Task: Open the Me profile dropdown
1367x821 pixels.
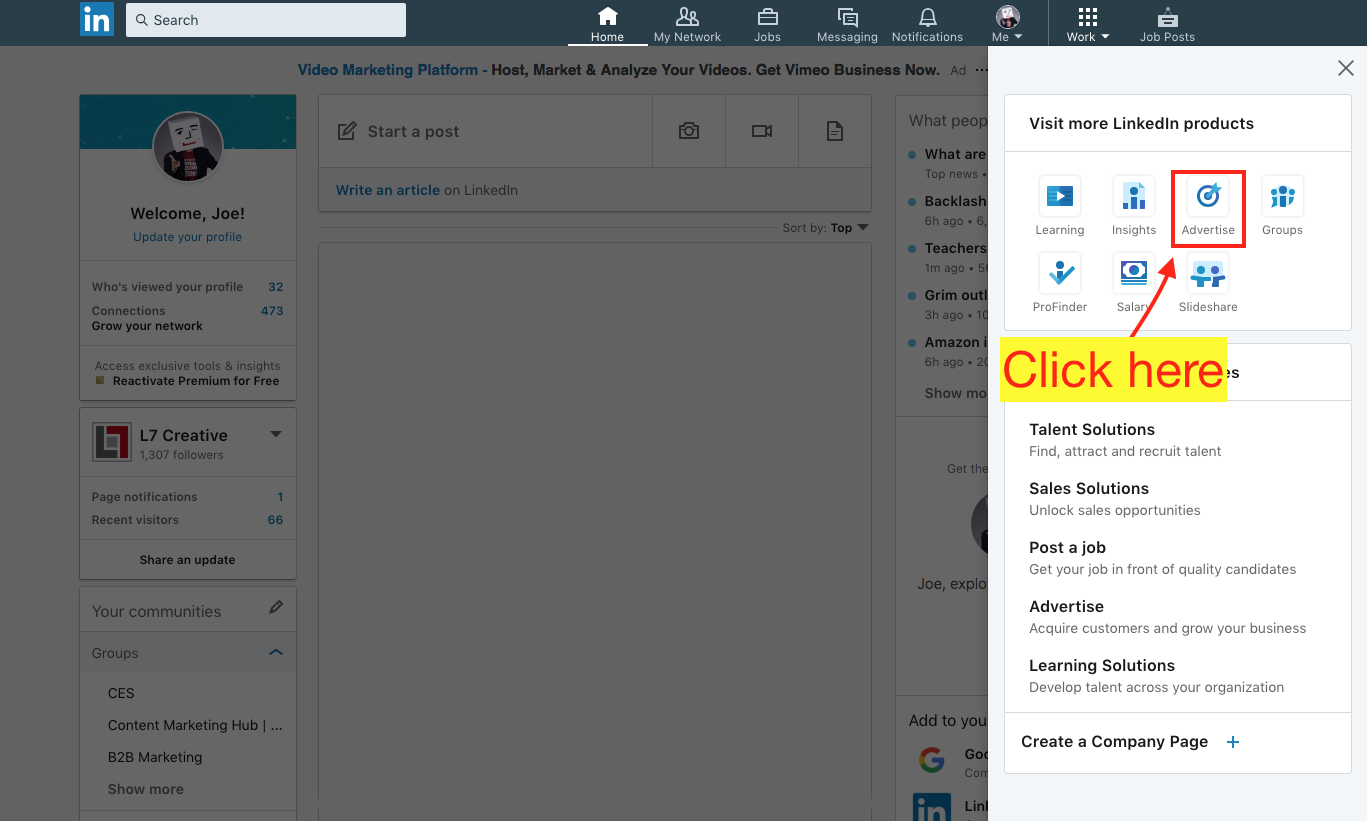Action: [1007, 25]
